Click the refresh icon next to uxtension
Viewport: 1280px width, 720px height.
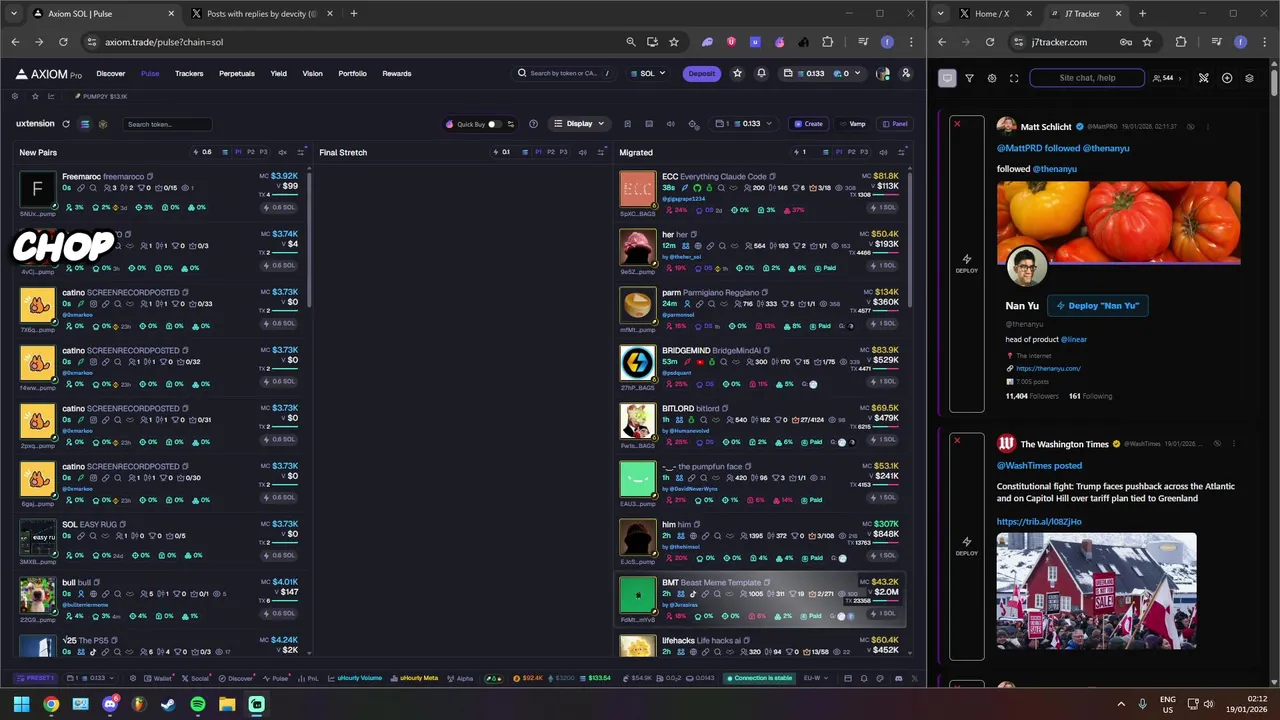point(66,124)
